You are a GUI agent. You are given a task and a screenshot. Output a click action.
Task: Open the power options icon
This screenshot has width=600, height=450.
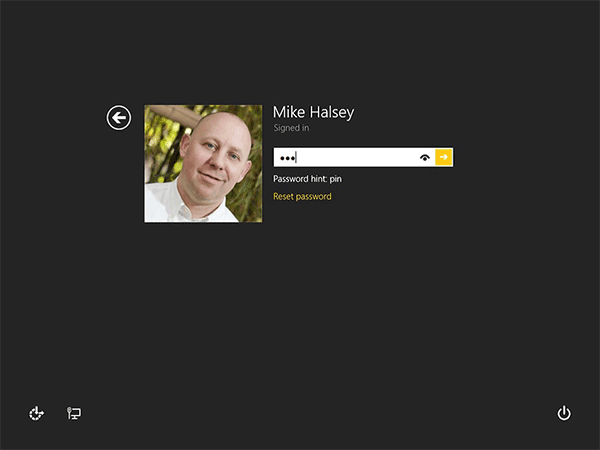pos(564,413)
